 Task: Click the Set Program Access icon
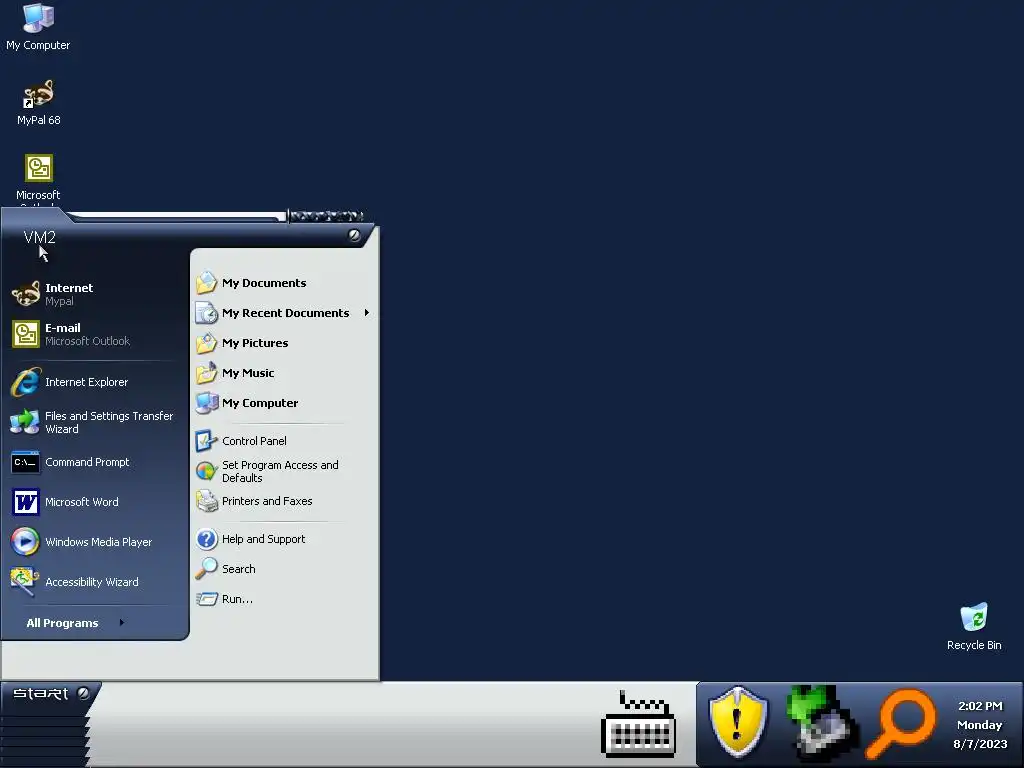[206, 471]
